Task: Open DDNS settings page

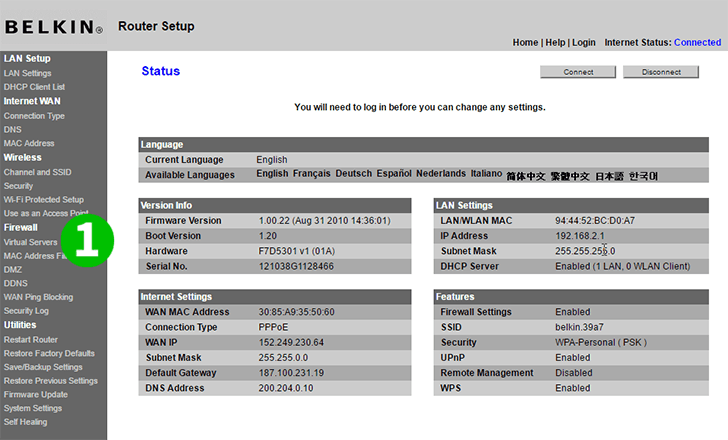Action: [15, 283]
